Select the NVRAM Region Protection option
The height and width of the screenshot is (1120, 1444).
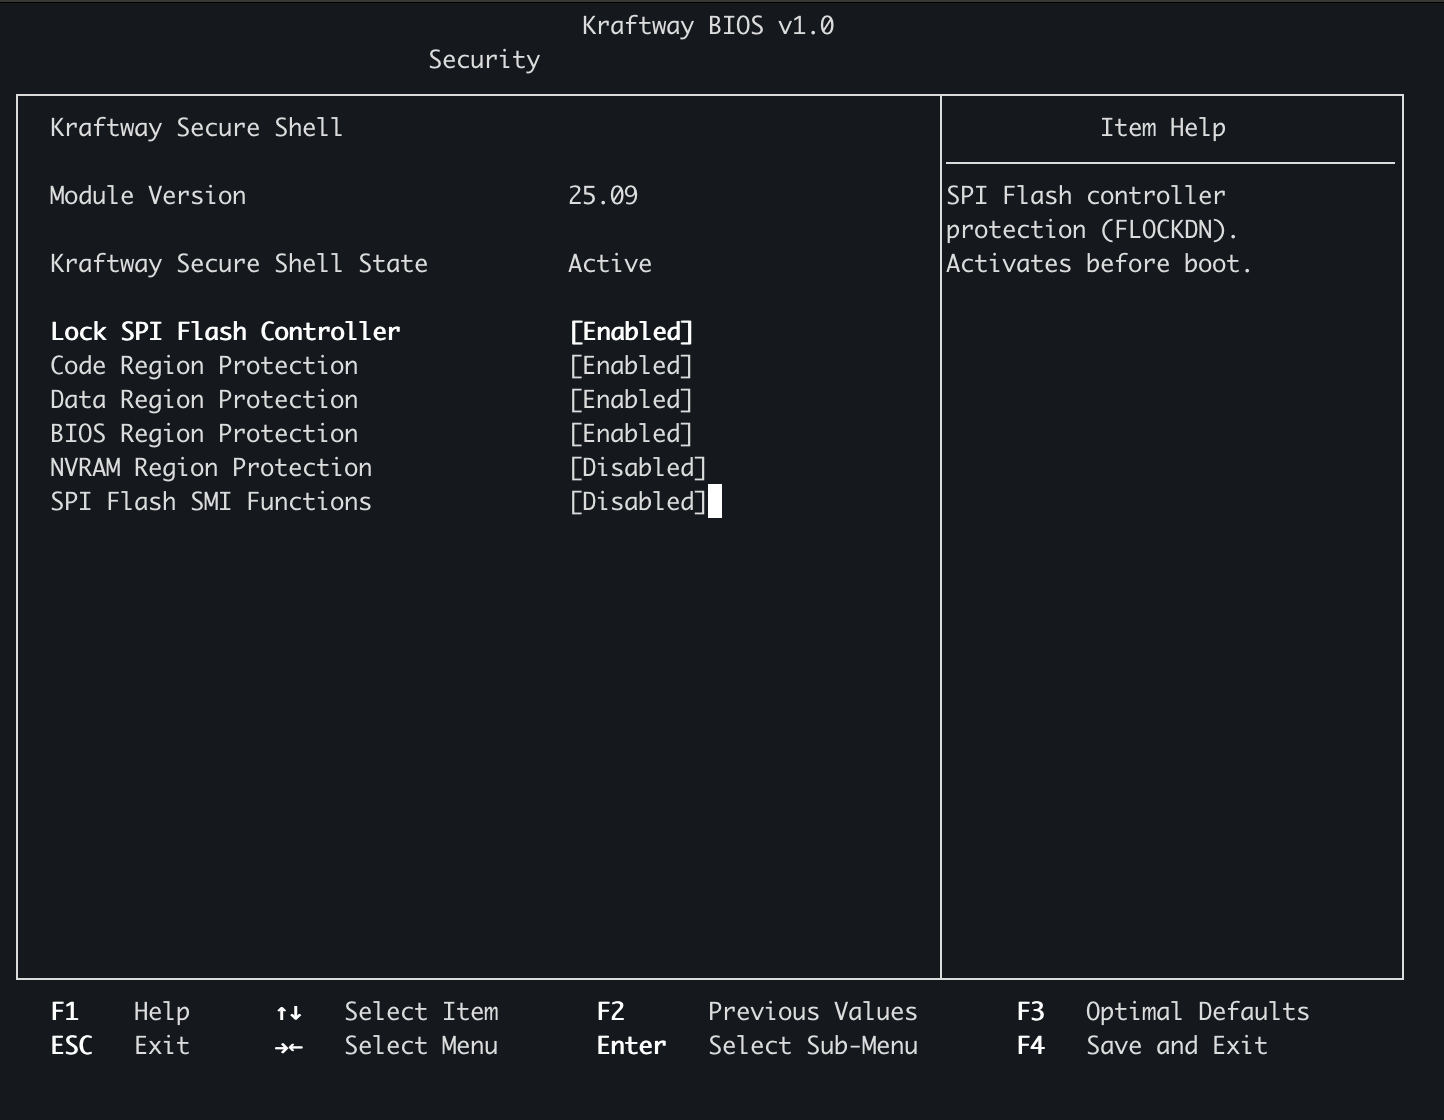click(211, 468)
